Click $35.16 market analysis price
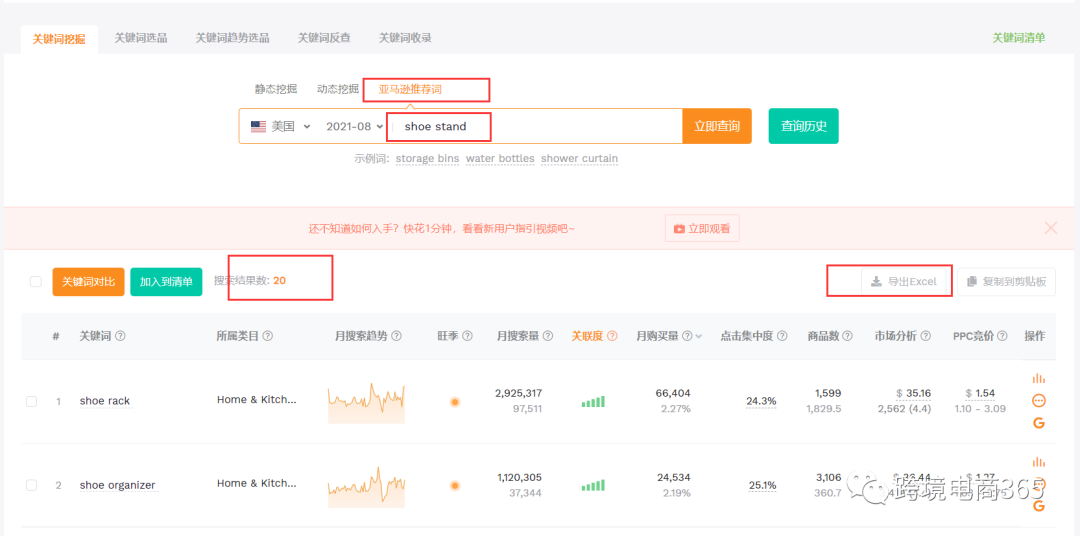Screen dimensions: 1080x536 click(x=913, y=393)
